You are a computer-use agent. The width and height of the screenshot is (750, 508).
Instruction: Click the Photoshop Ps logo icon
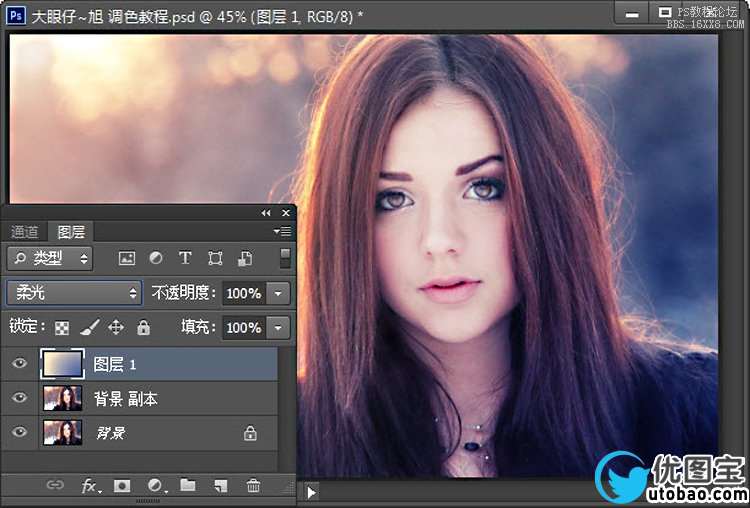[15, 15]
